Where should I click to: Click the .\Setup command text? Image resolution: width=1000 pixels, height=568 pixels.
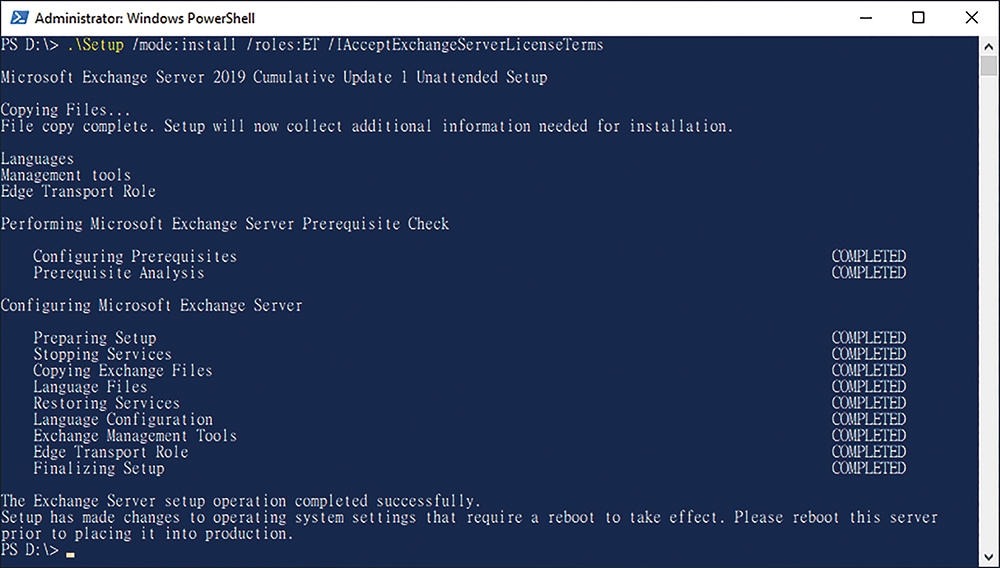(x=95, y=45)
